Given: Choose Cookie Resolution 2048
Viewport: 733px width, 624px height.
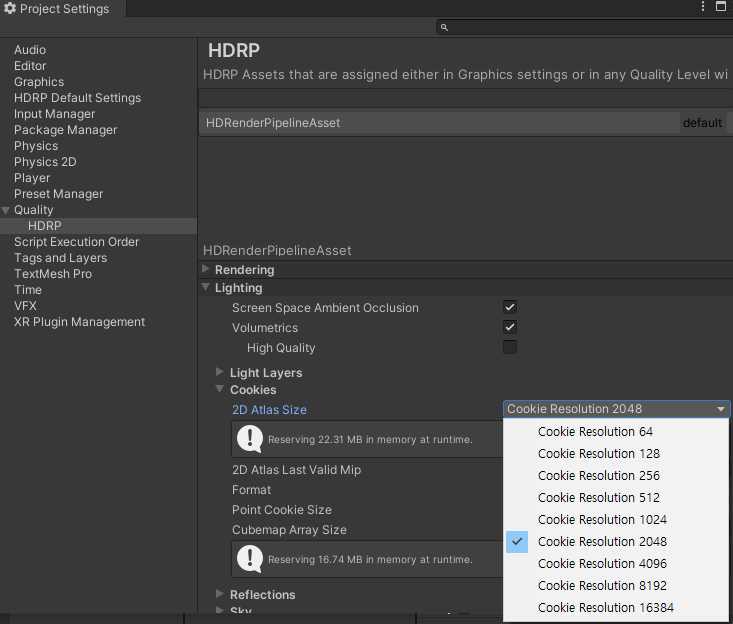Looking at the screenshot, I should (616, 541).
